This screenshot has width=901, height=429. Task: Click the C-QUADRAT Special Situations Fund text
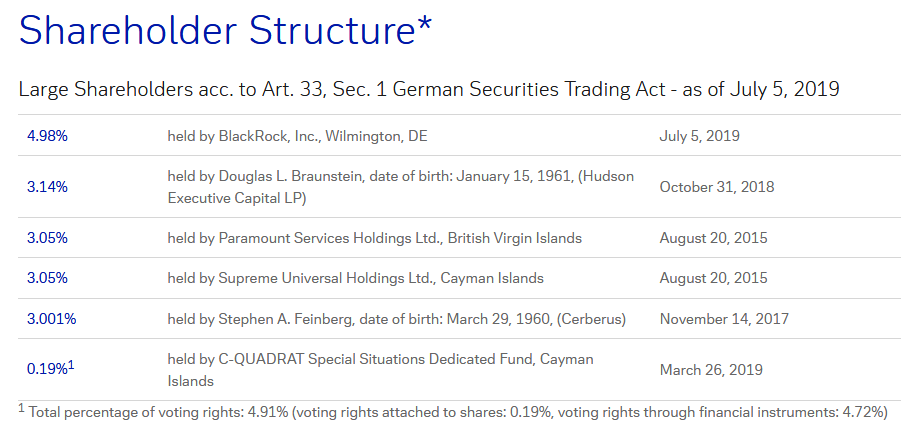[x=380, y=370]
